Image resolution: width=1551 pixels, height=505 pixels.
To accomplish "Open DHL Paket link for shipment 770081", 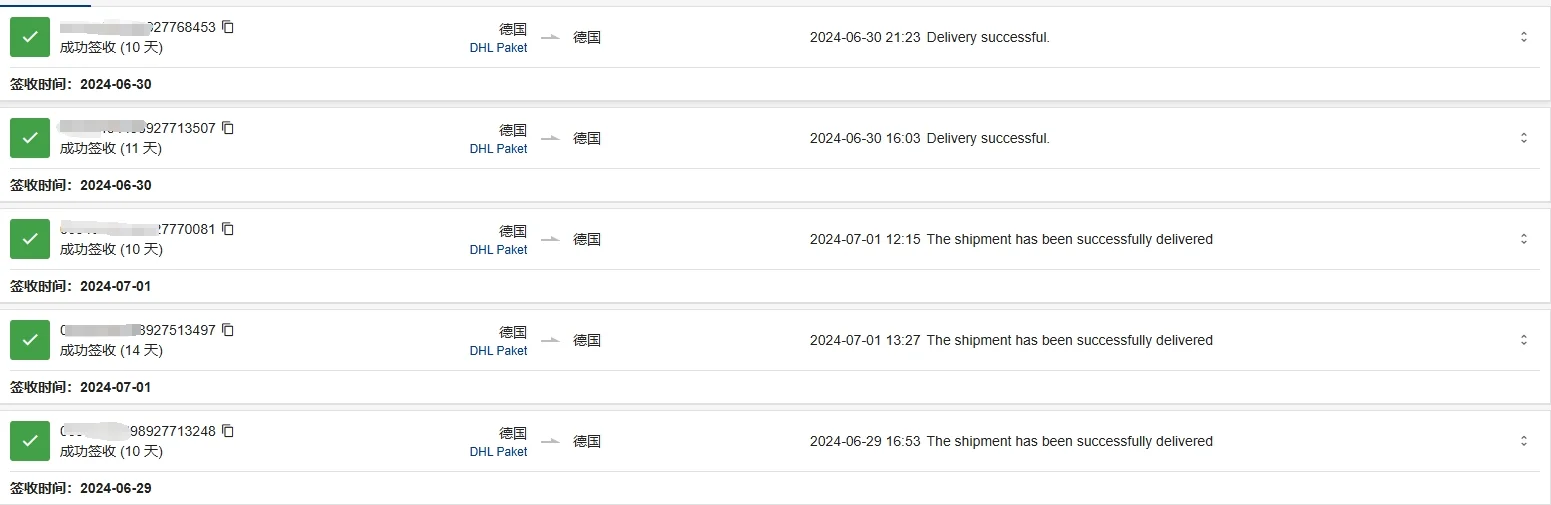I will coord(498,249).
